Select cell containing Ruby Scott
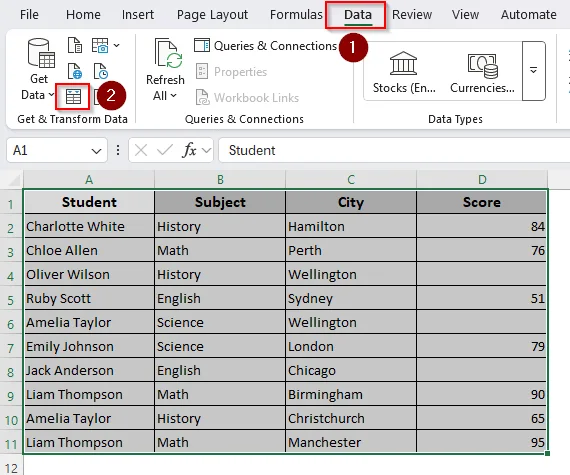This screenshot has height=475, width=570. (x=89, y=298)
